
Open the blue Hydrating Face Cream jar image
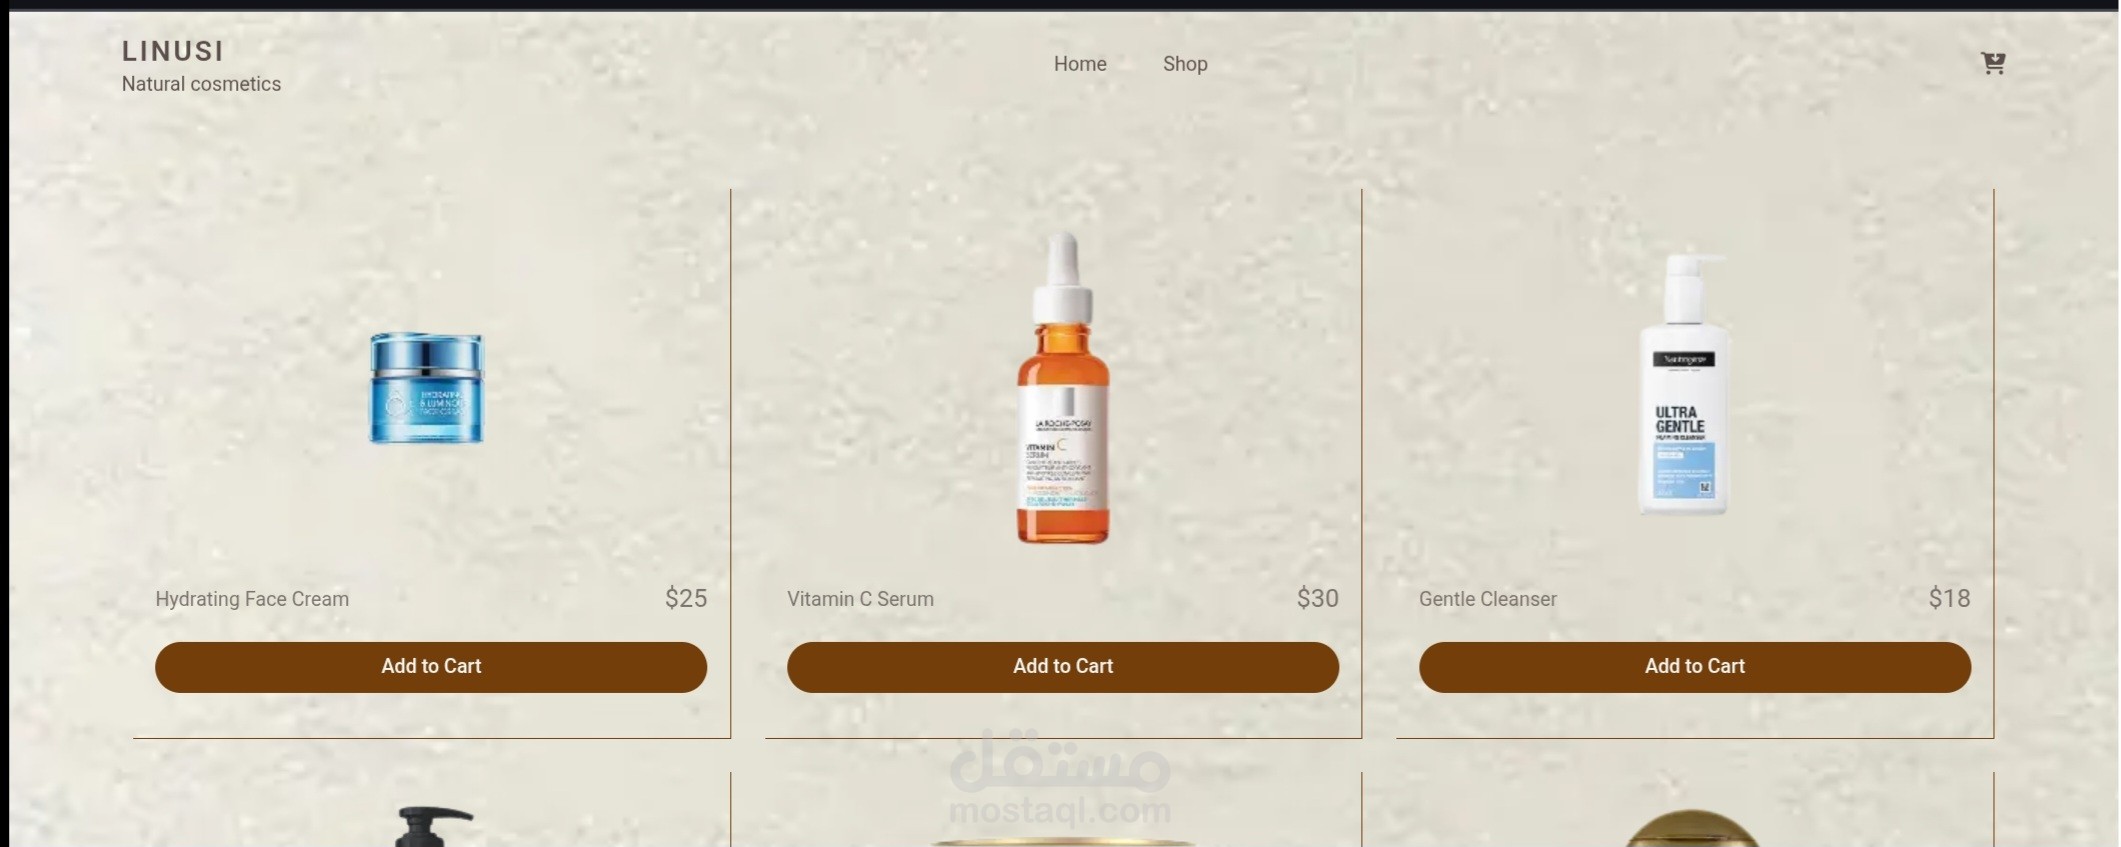427,388
